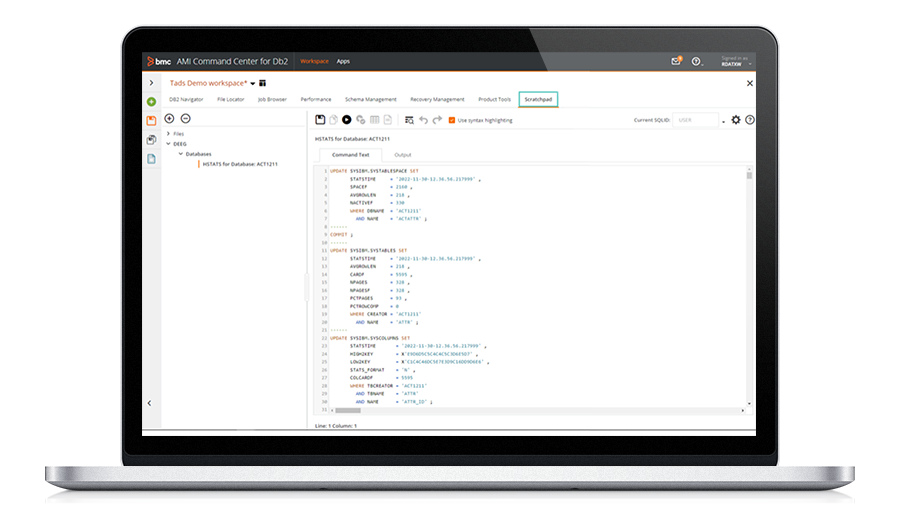This screenshot has width=900, height=516.
Task: Expand the Files tree node
Action: point(168,133)
